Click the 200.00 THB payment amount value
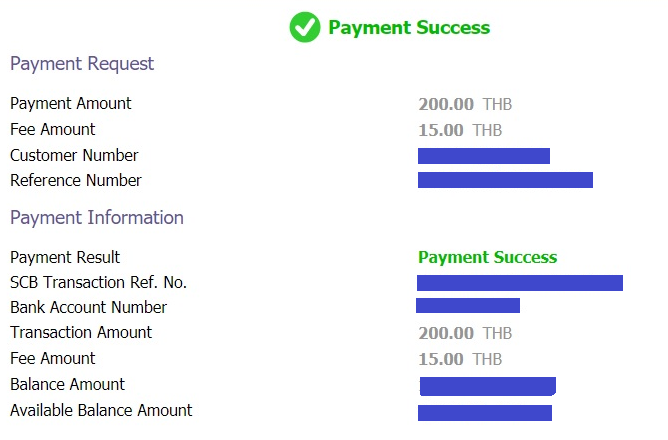 click(x=465, y=104)
